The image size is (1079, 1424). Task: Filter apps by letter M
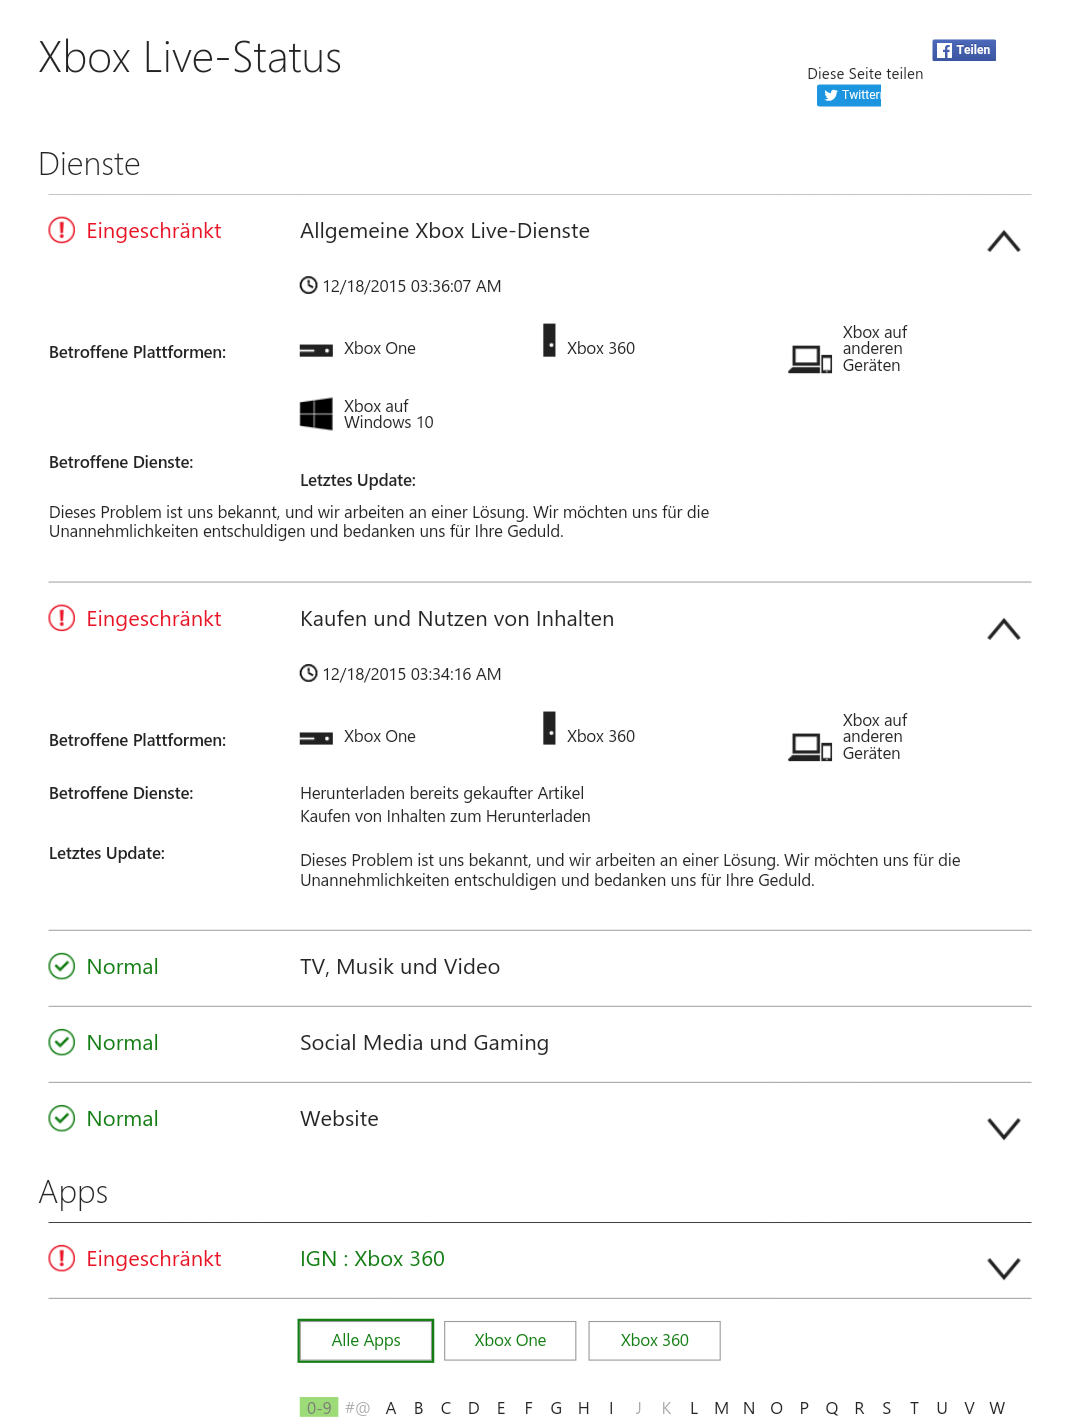tap(721, 1408)
